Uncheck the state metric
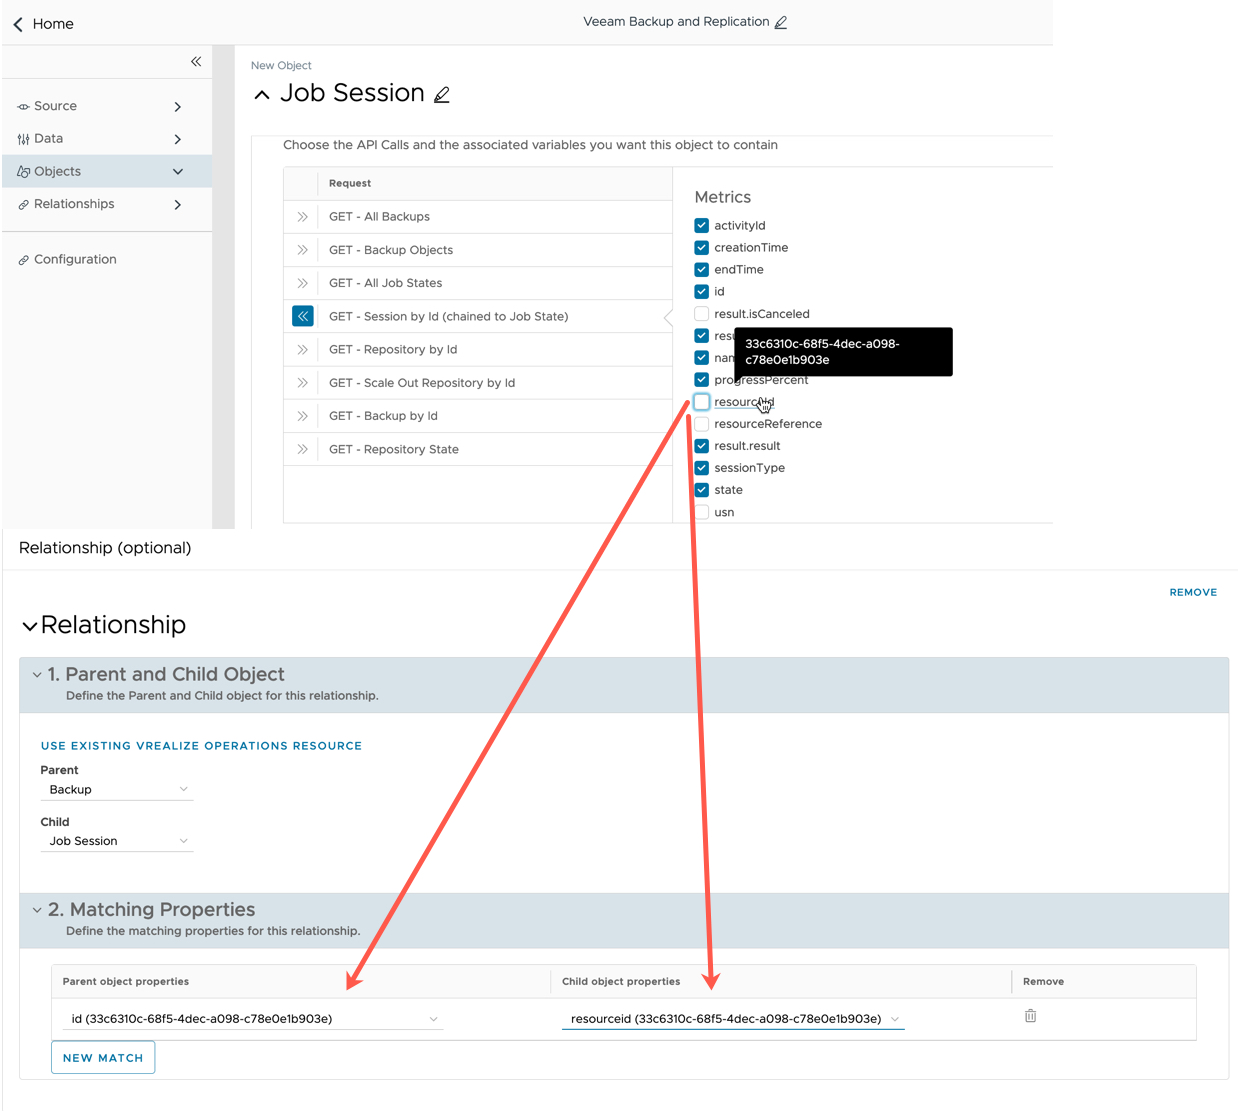Image resolution: width=1238 pixels, height=1111 pixels. [x=702, y=490]
